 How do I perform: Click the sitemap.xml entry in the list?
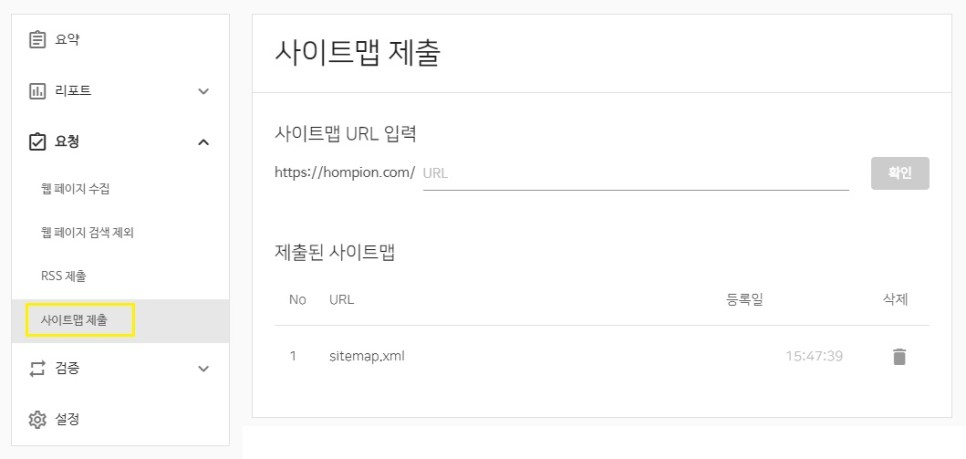tap(366, 356)
